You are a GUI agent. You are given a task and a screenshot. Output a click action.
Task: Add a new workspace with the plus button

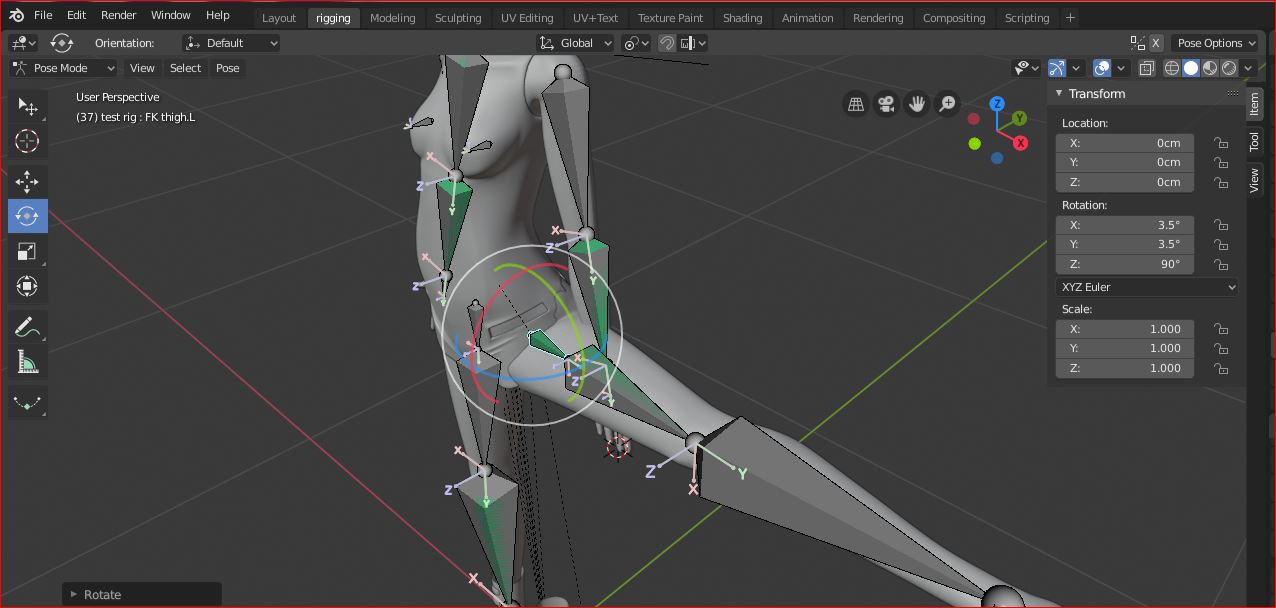pyautogui.click(x=1070, y=17)
